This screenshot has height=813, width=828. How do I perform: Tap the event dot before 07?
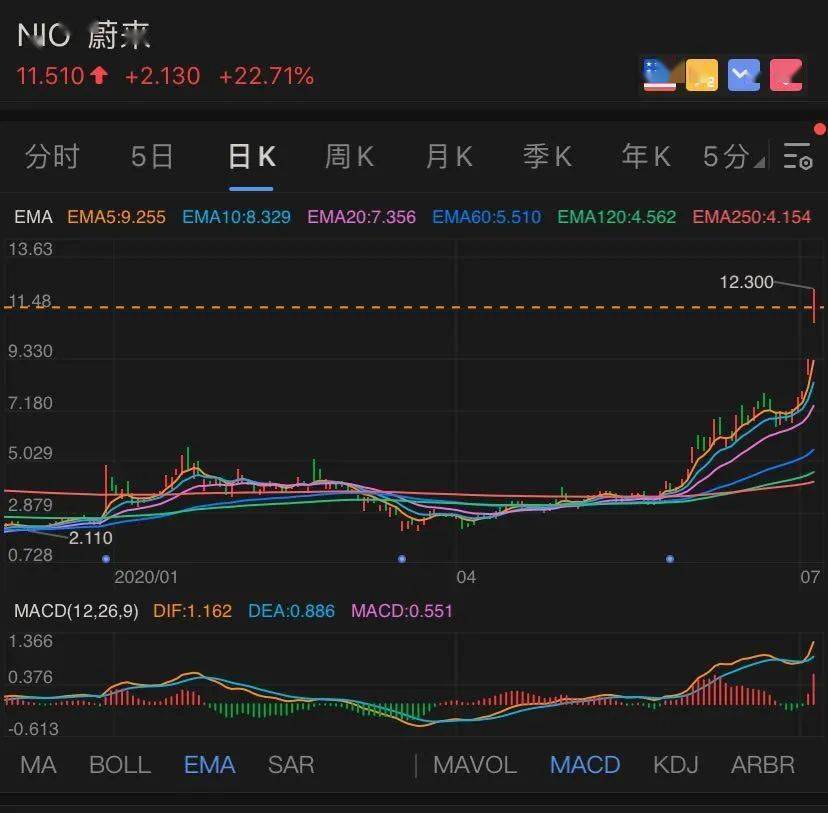pos(670,559)
